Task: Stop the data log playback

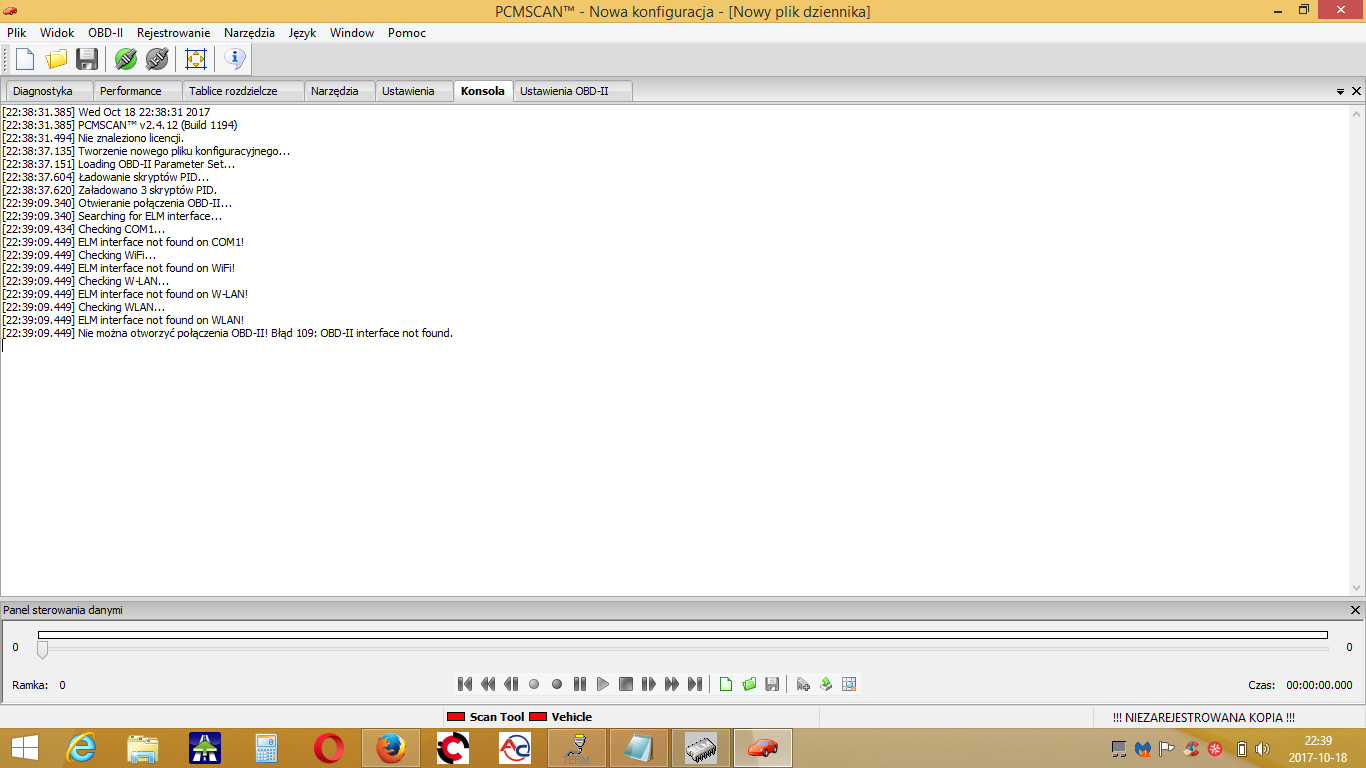Action: click(626, 684)
